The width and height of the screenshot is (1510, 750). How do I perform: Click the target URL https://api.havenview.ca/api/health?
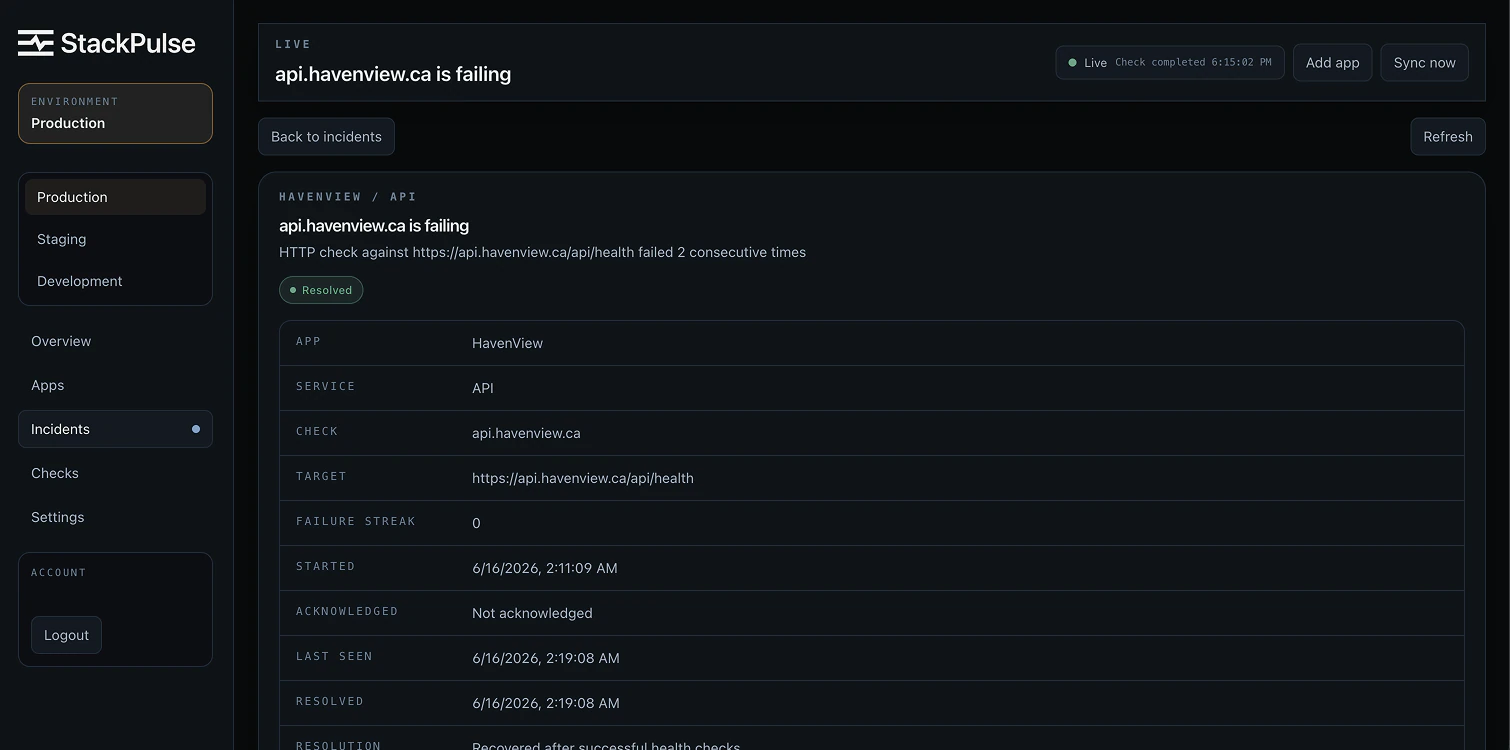pyautogui.click(x=583, y=478)
